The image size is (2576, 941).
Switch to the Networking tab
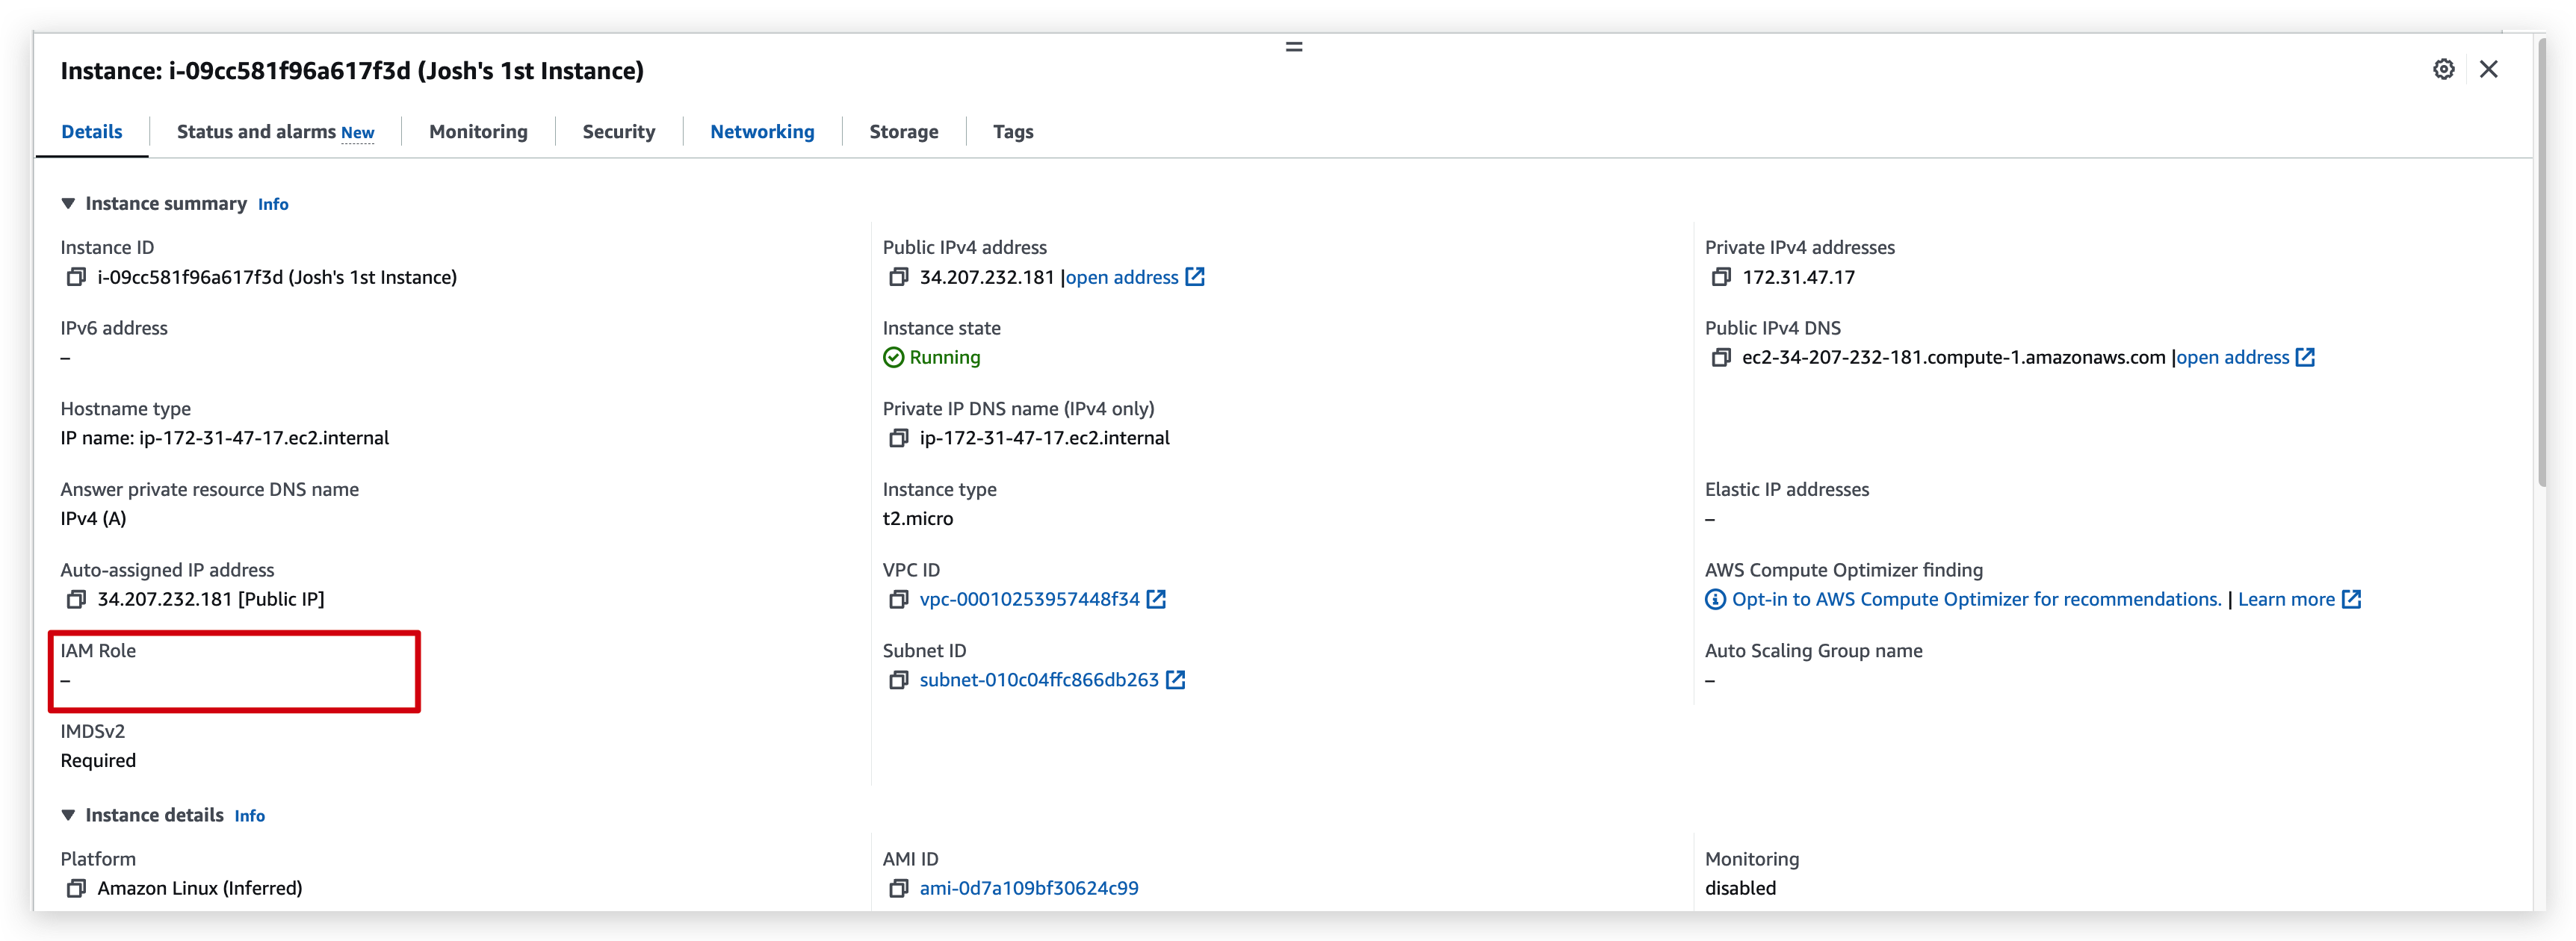pos(761,131)
